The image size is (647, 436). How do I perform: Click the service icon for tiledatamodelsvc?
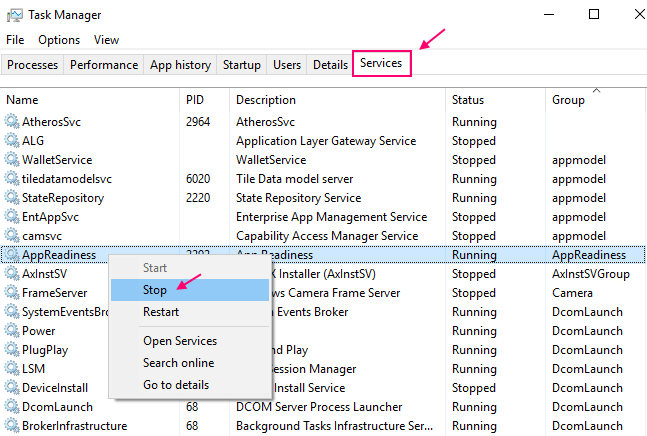coord(12,179)
